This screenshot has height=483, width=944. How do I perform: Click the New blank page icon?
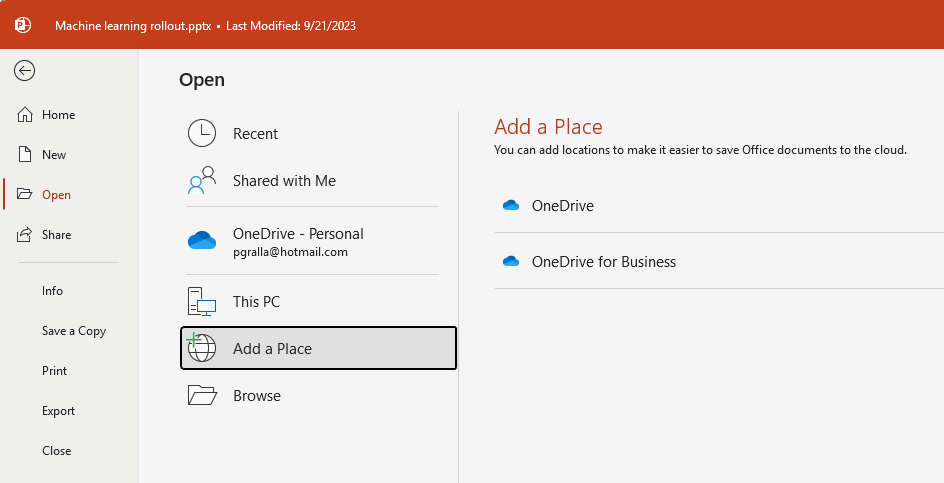tap(25, 154)
